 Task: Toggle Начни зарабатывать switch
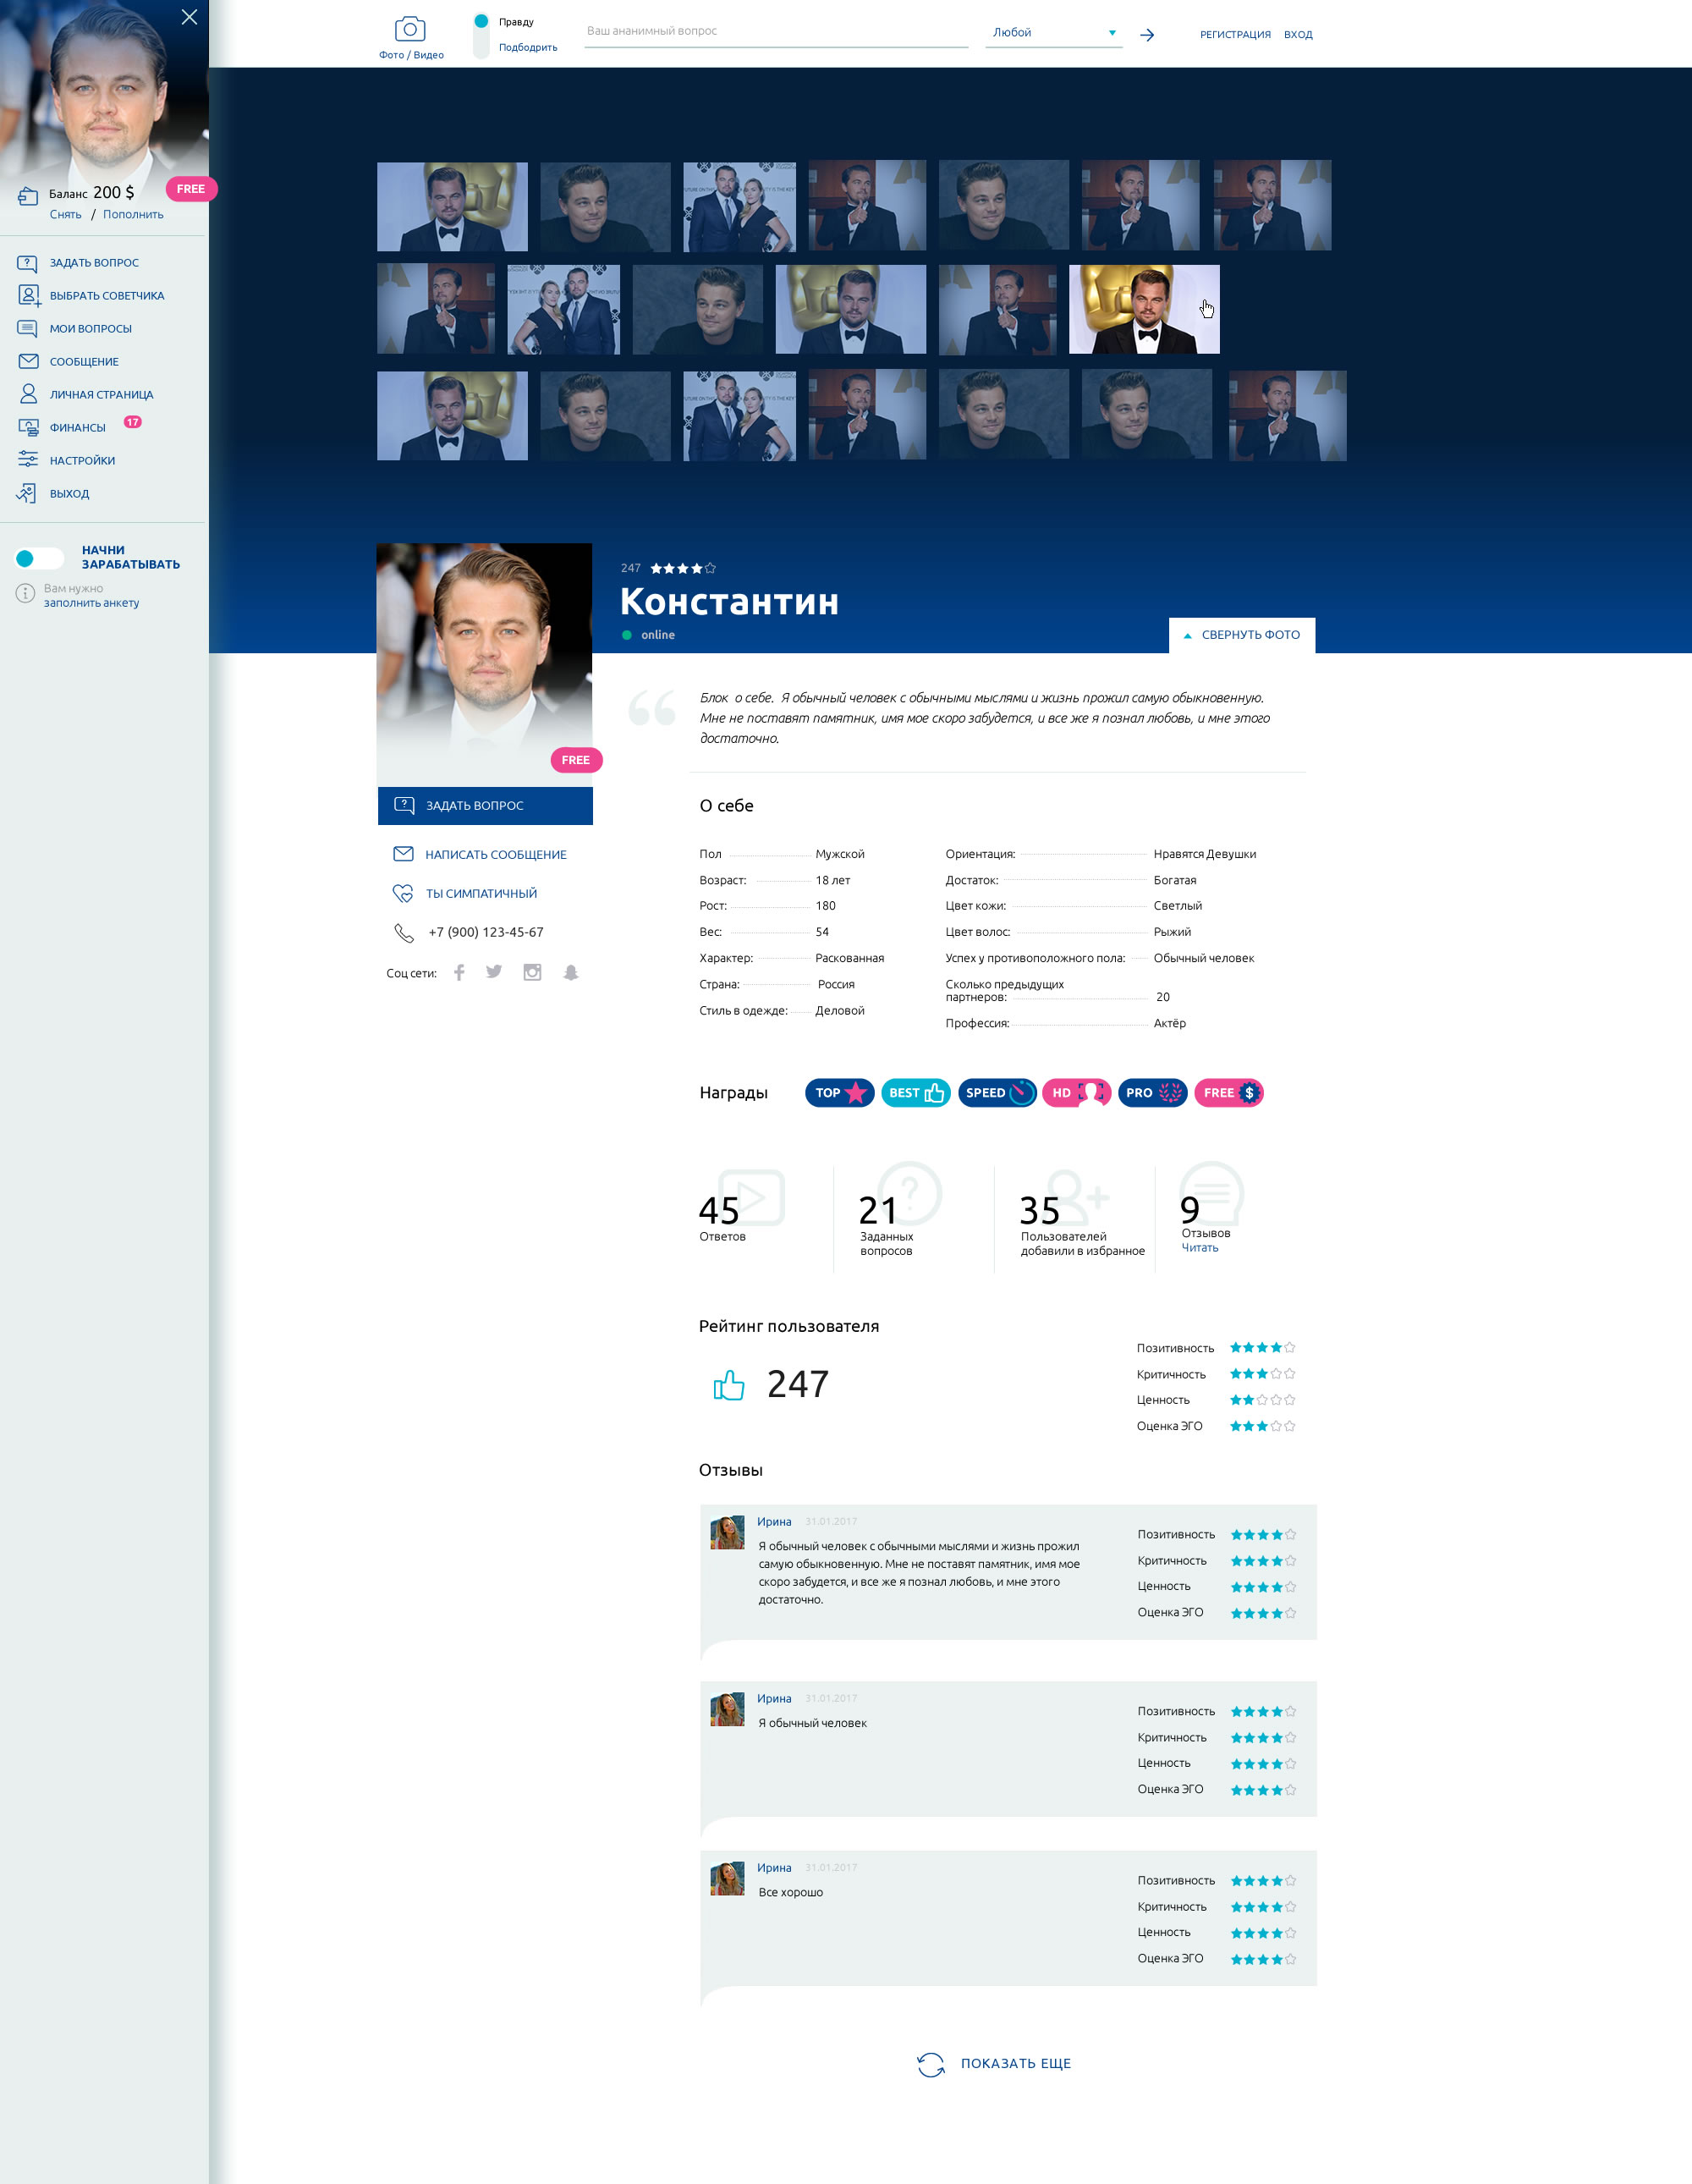point(39,558)
